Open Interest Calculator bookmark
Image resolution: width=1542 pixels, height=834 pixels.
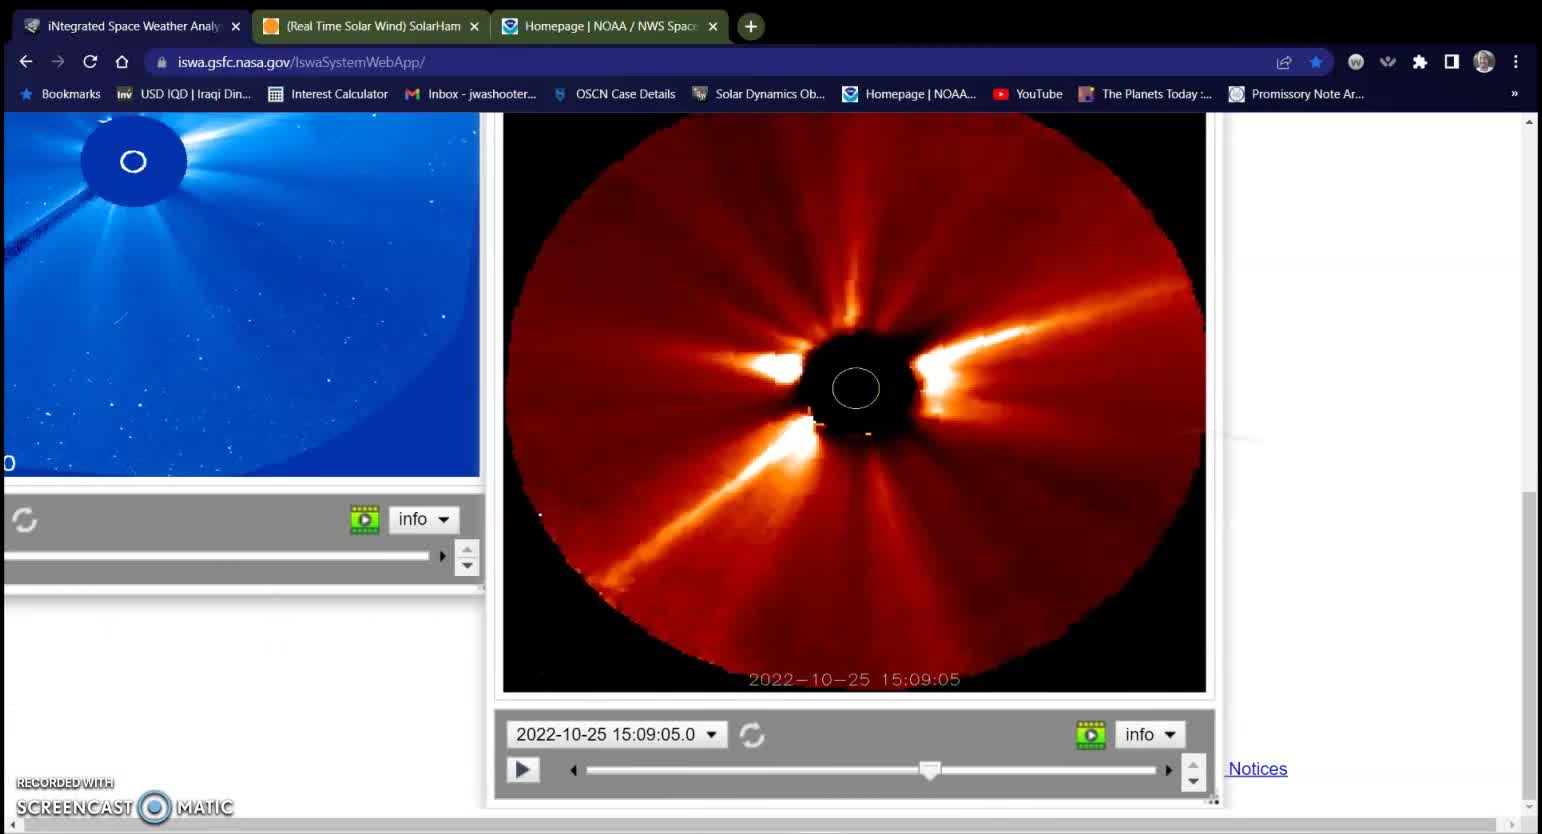coord(328,94)
